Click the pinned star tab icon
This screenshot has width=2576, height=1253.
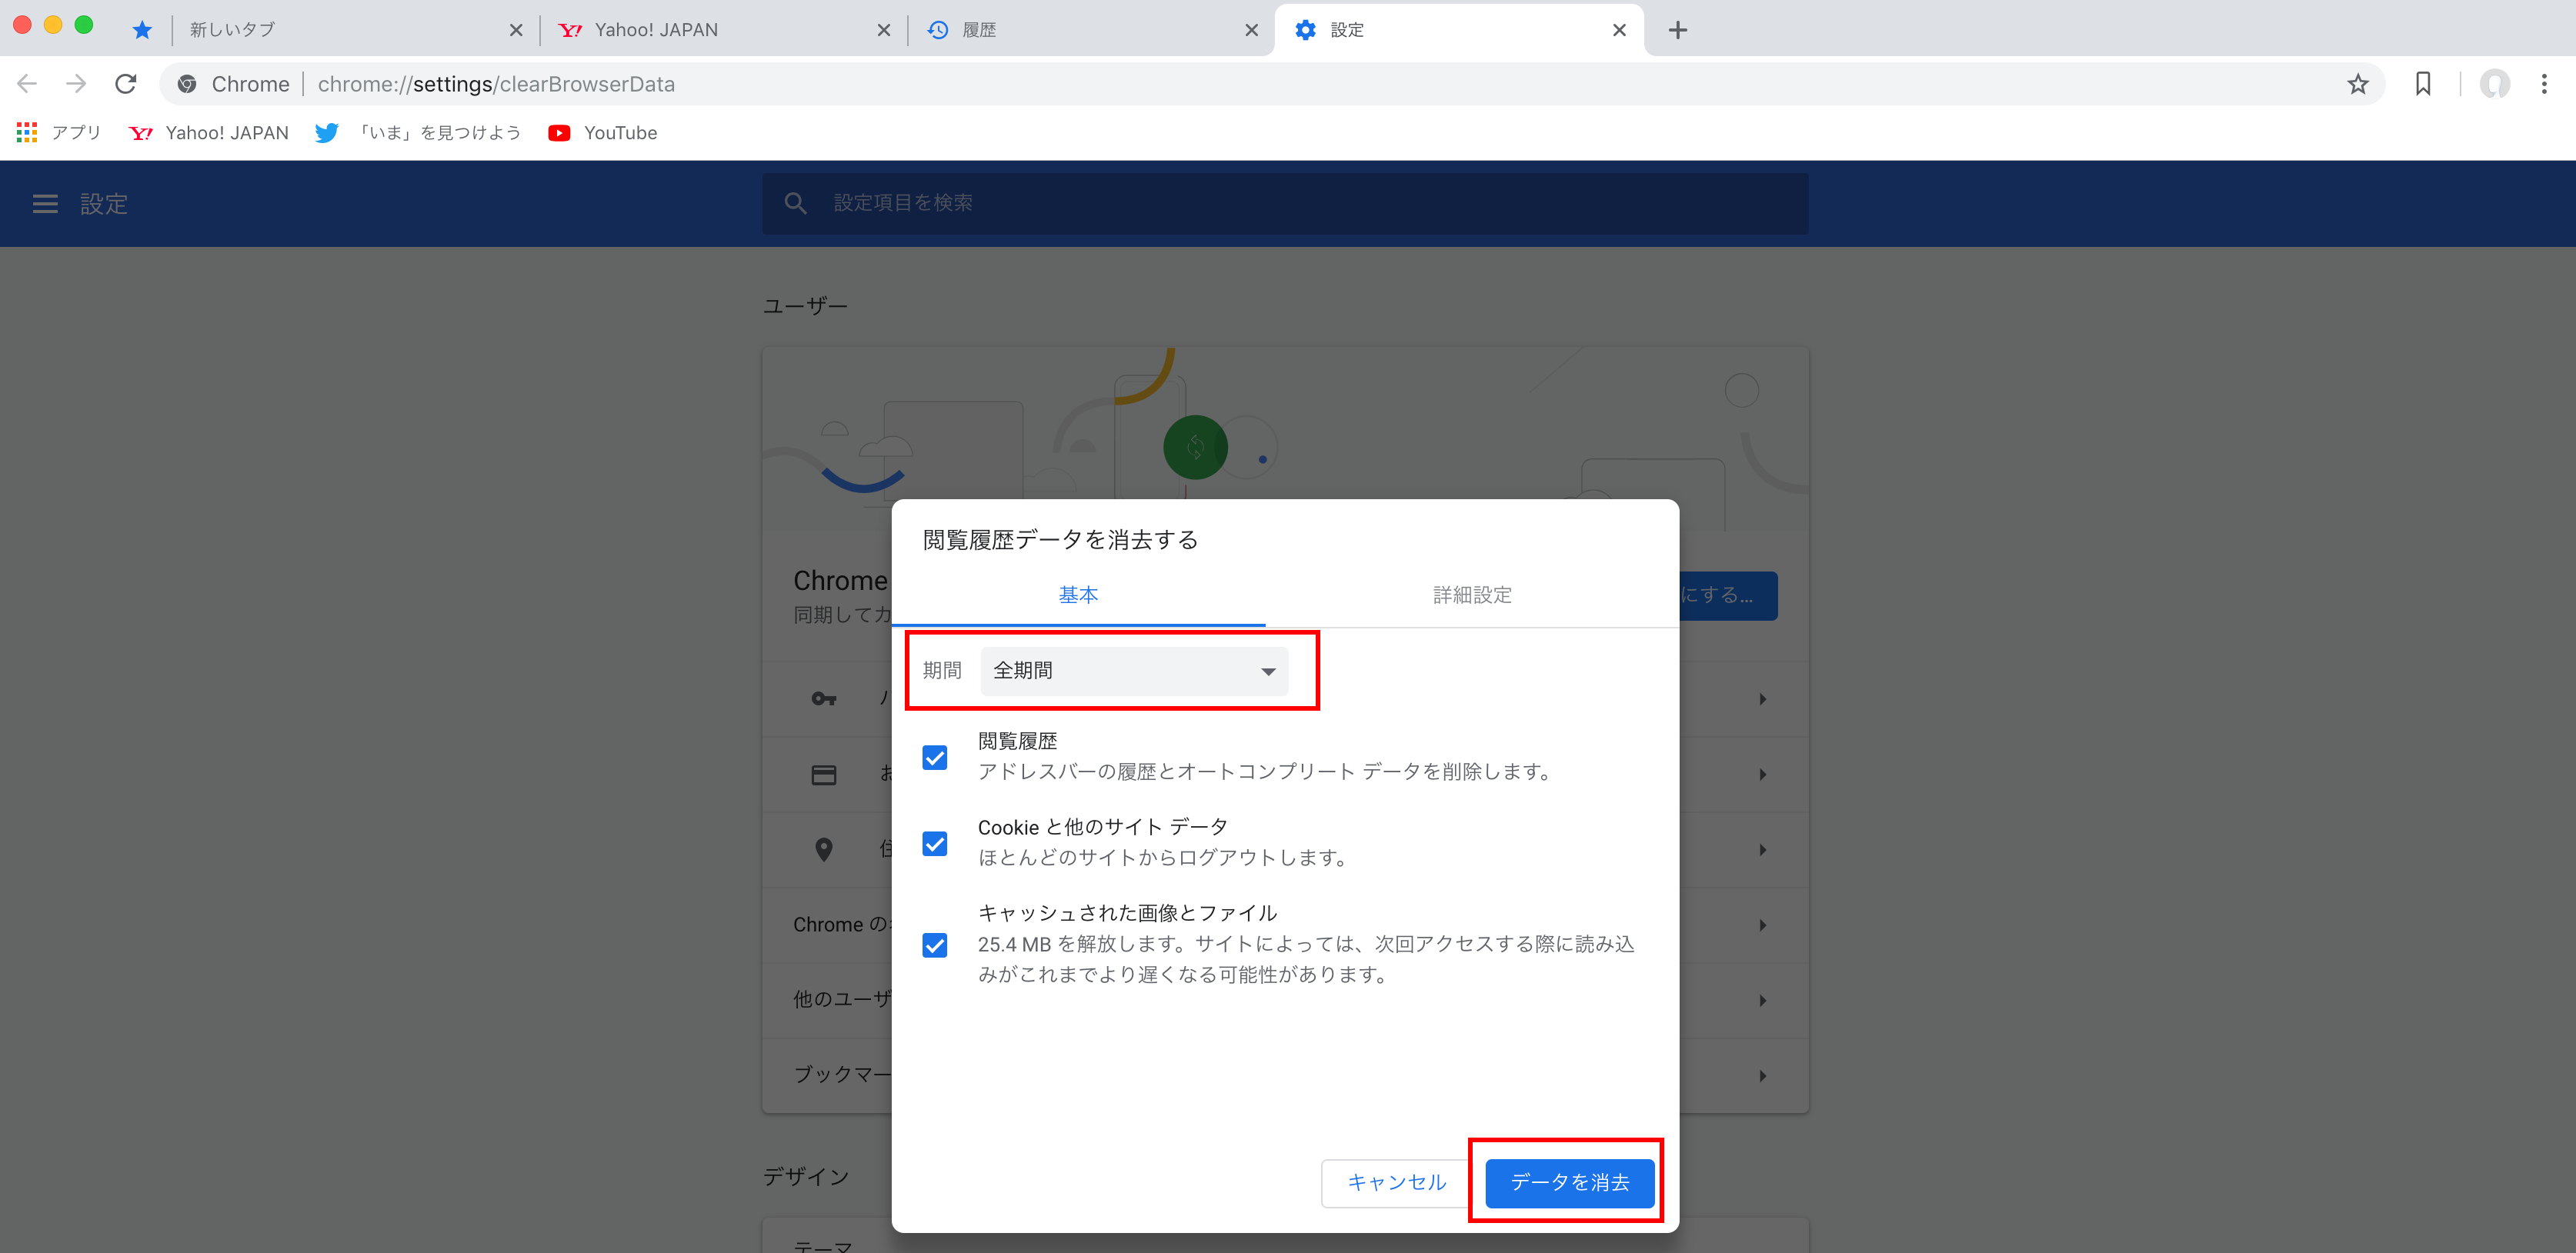142,30
